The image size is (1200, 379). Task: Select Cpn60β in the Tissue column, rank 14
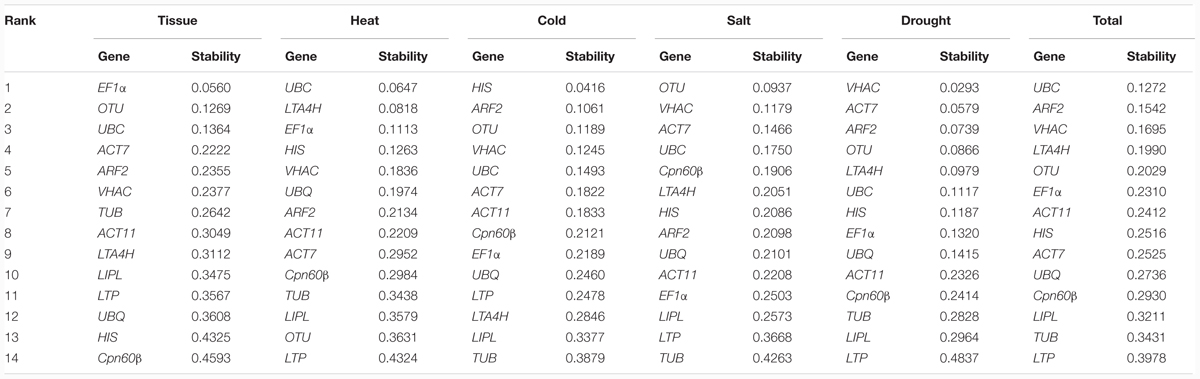point(119,354)
